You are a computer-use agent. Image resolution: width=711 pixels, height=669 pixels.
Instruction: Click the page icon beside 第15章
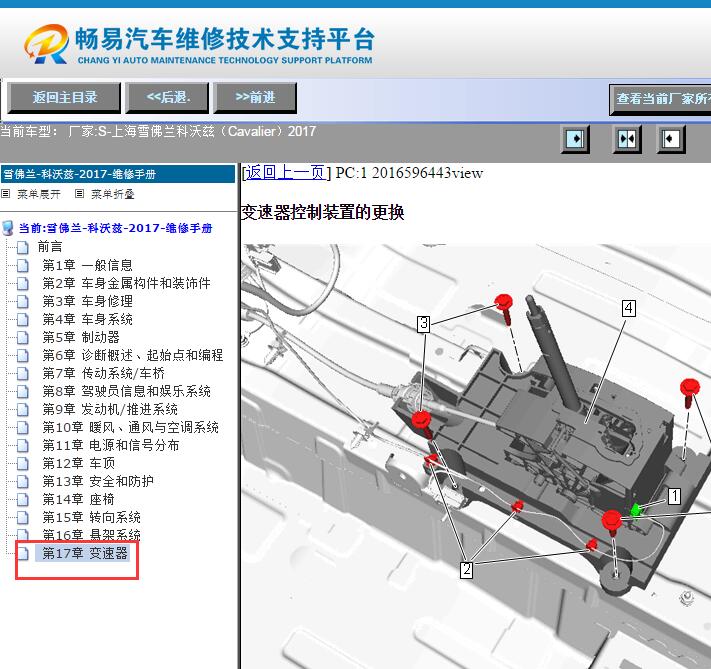(23, 518)
